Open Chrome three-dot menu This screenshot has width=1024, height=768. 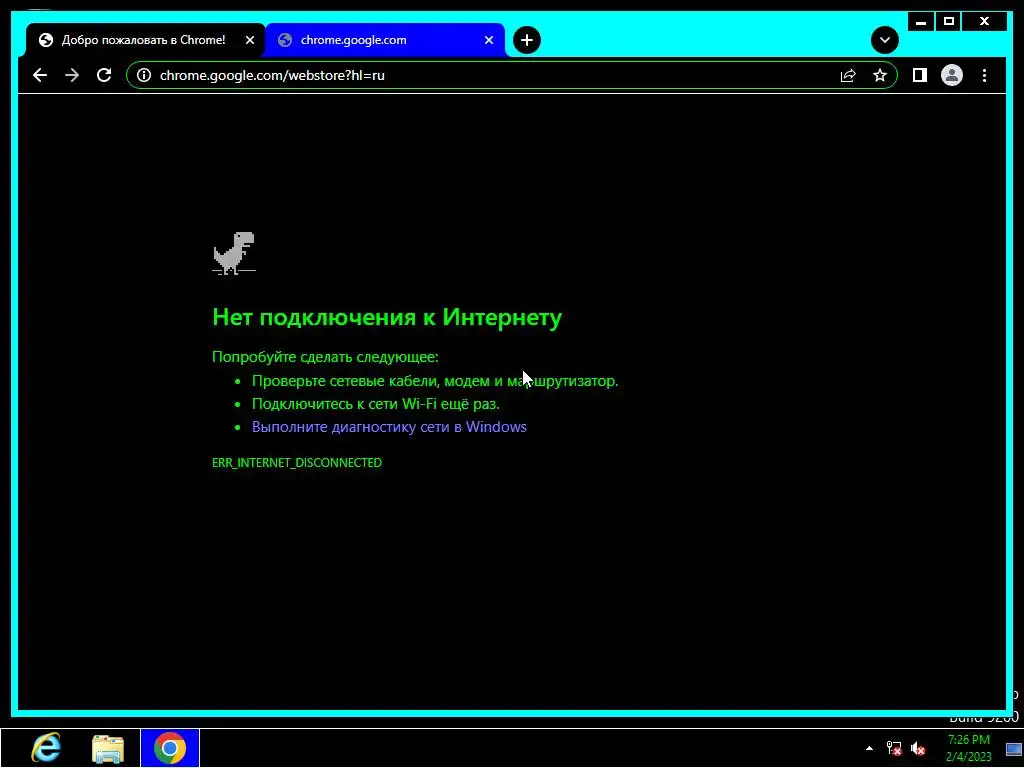pos(984,75)
